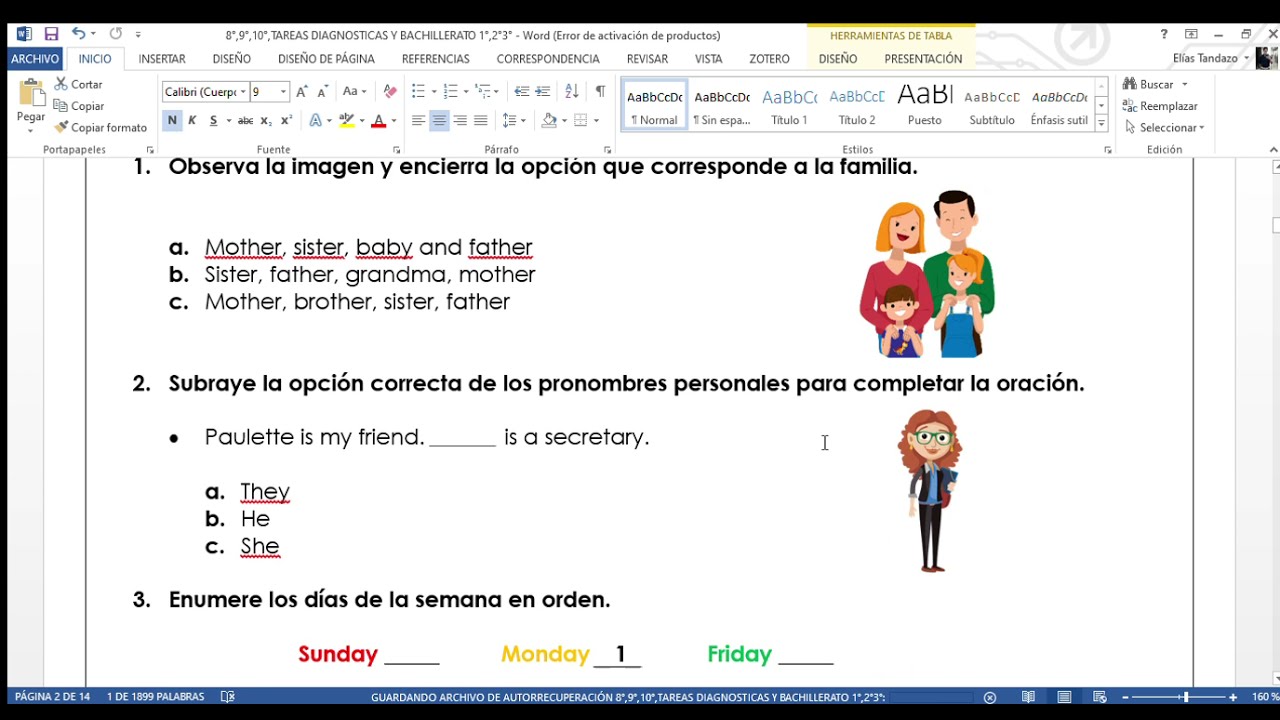Viewport: 1280px width, 720px height.
Task: Click Reemplazar in Edición group
Action: (1160, 106)
